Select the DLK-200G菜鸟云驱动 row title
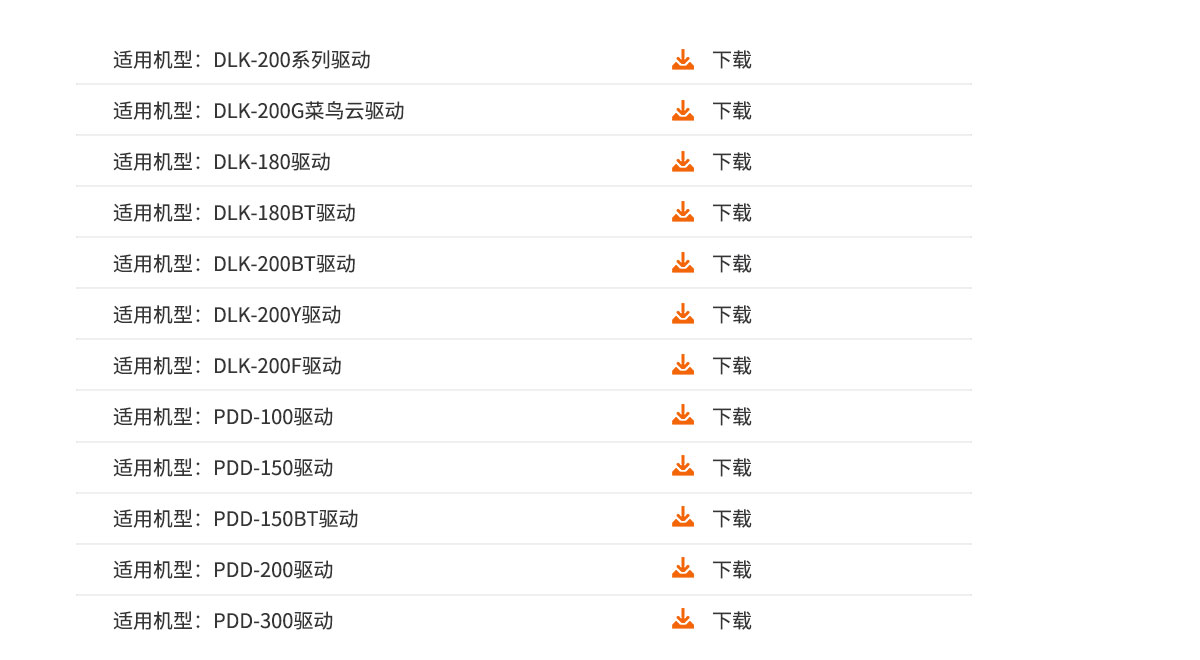Image resolution: width=1200 pixels, height=660 pixels. (x=258, y=111)
